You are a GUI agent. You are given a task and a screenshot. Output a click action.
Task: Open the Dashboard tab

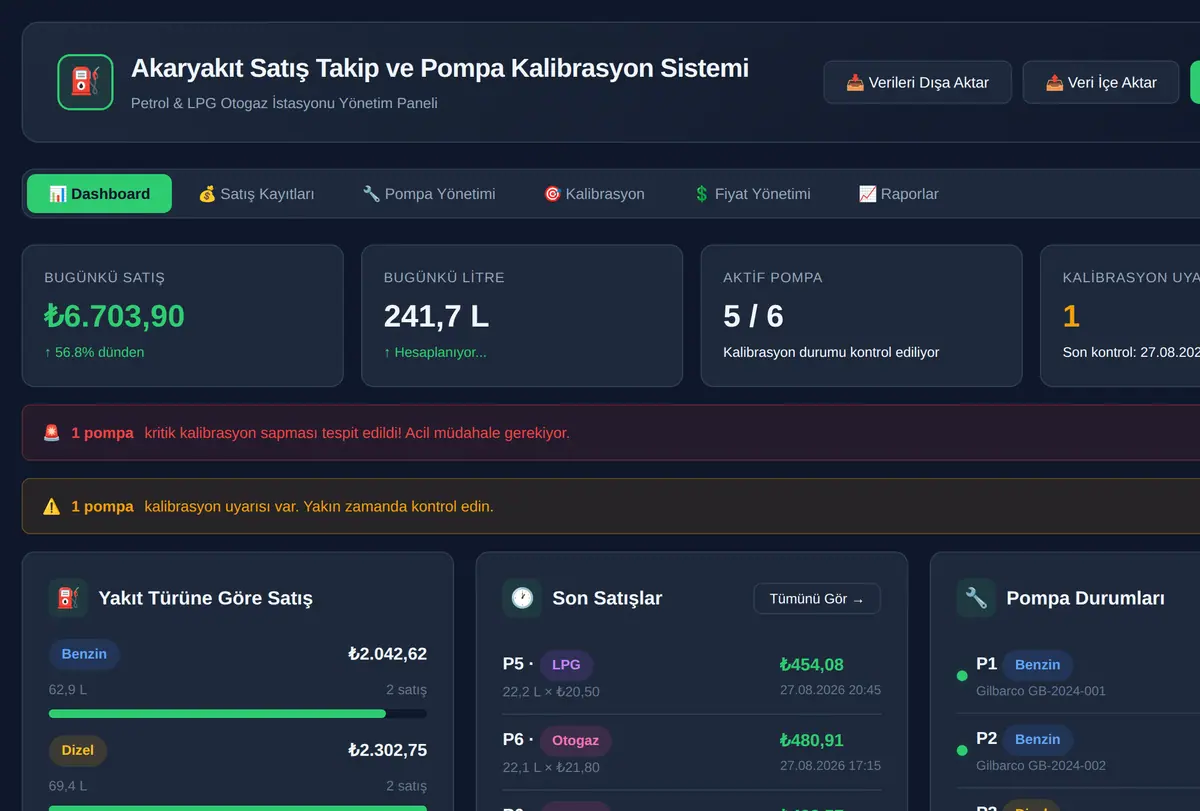pos(99,194)
